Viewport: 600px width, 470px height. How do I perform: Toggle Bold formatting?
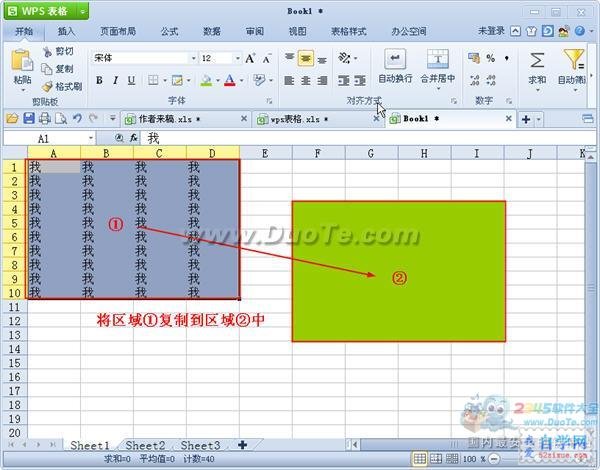click(99, 80)
